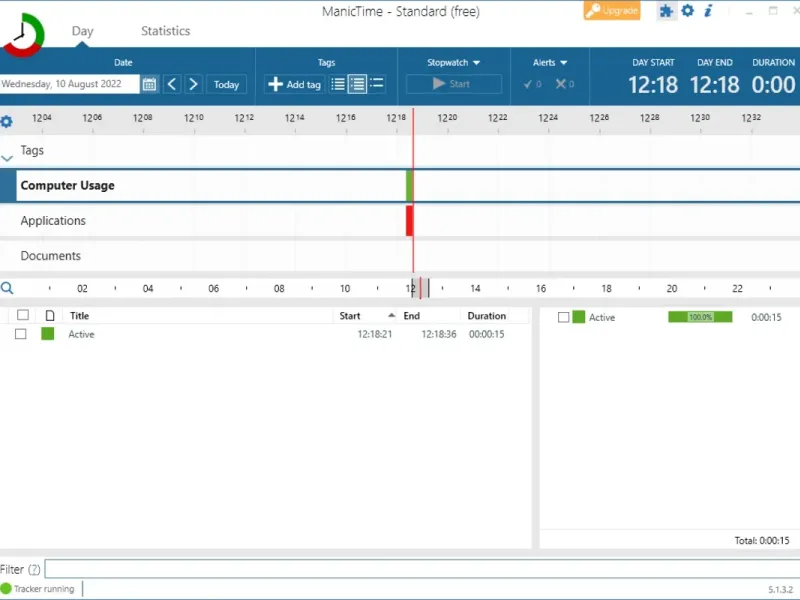Click the Today button

tap(226, 84)
